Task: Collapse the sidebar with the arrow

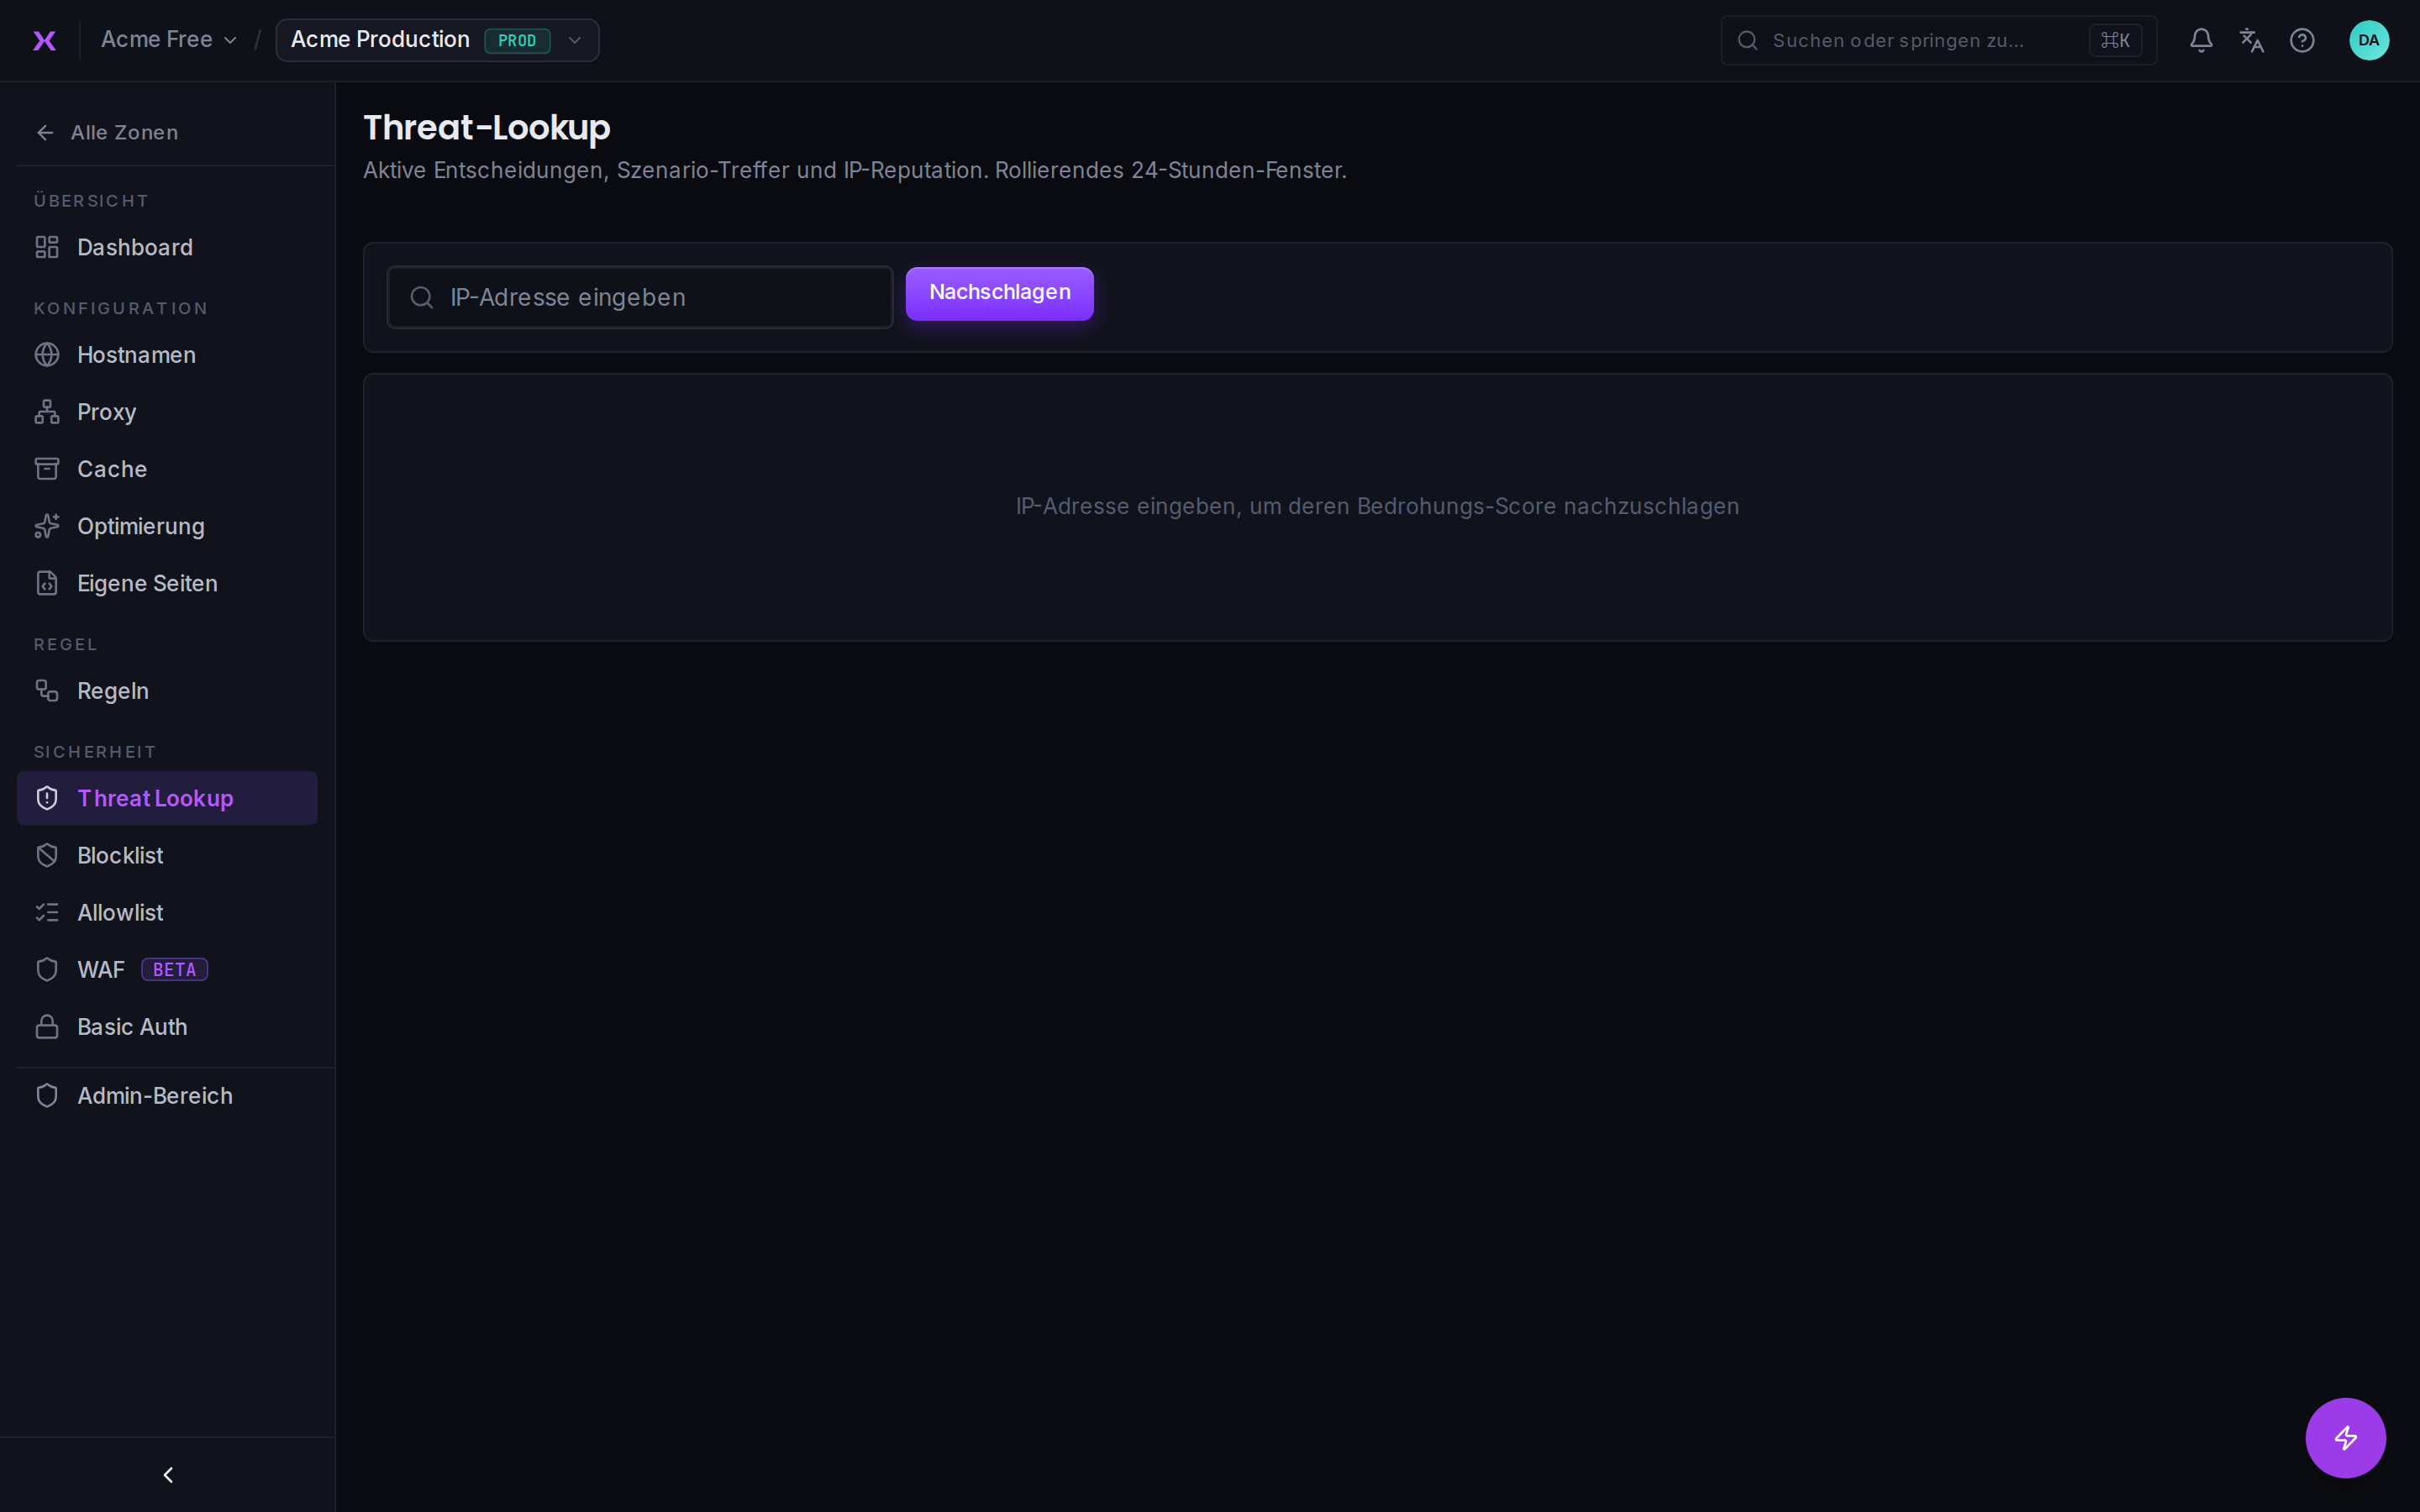Action: pos(168,1474)
